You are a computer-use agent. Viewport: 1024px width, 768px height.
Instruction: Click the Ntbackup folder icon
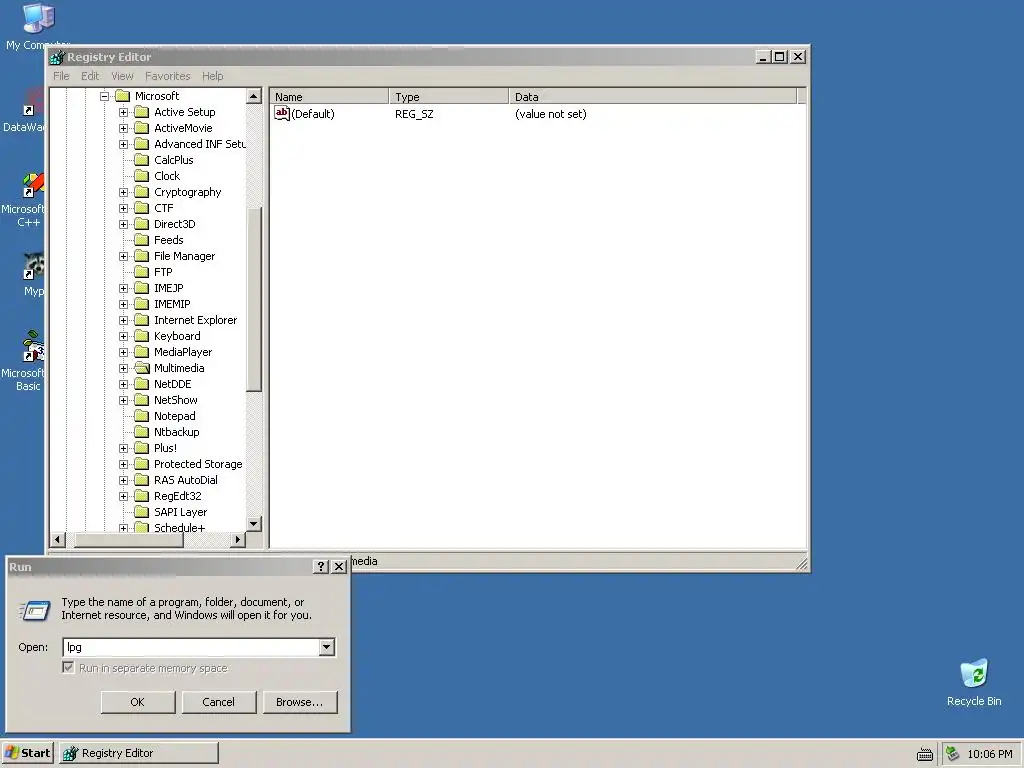(142, 432)
